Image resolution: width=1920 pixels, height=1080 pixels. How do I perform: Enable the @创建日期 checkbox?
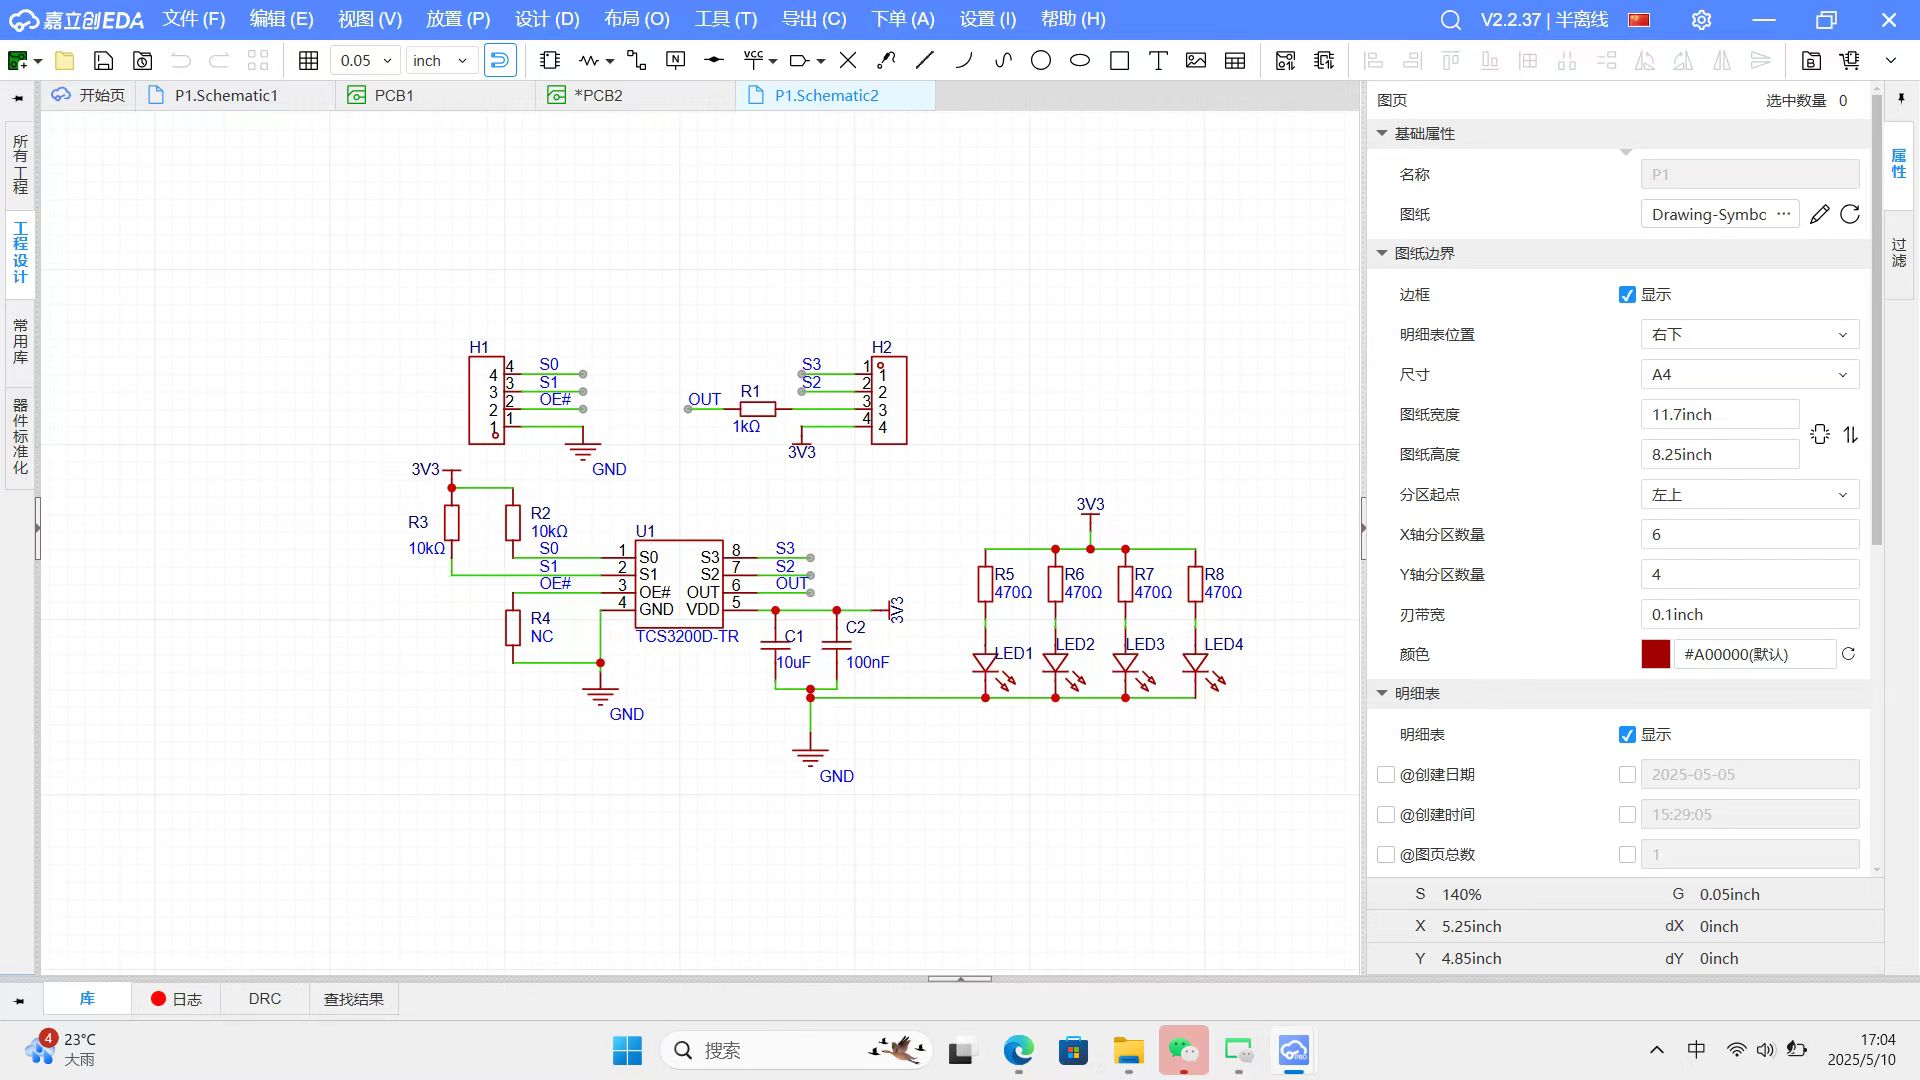tap(1386, 775)
